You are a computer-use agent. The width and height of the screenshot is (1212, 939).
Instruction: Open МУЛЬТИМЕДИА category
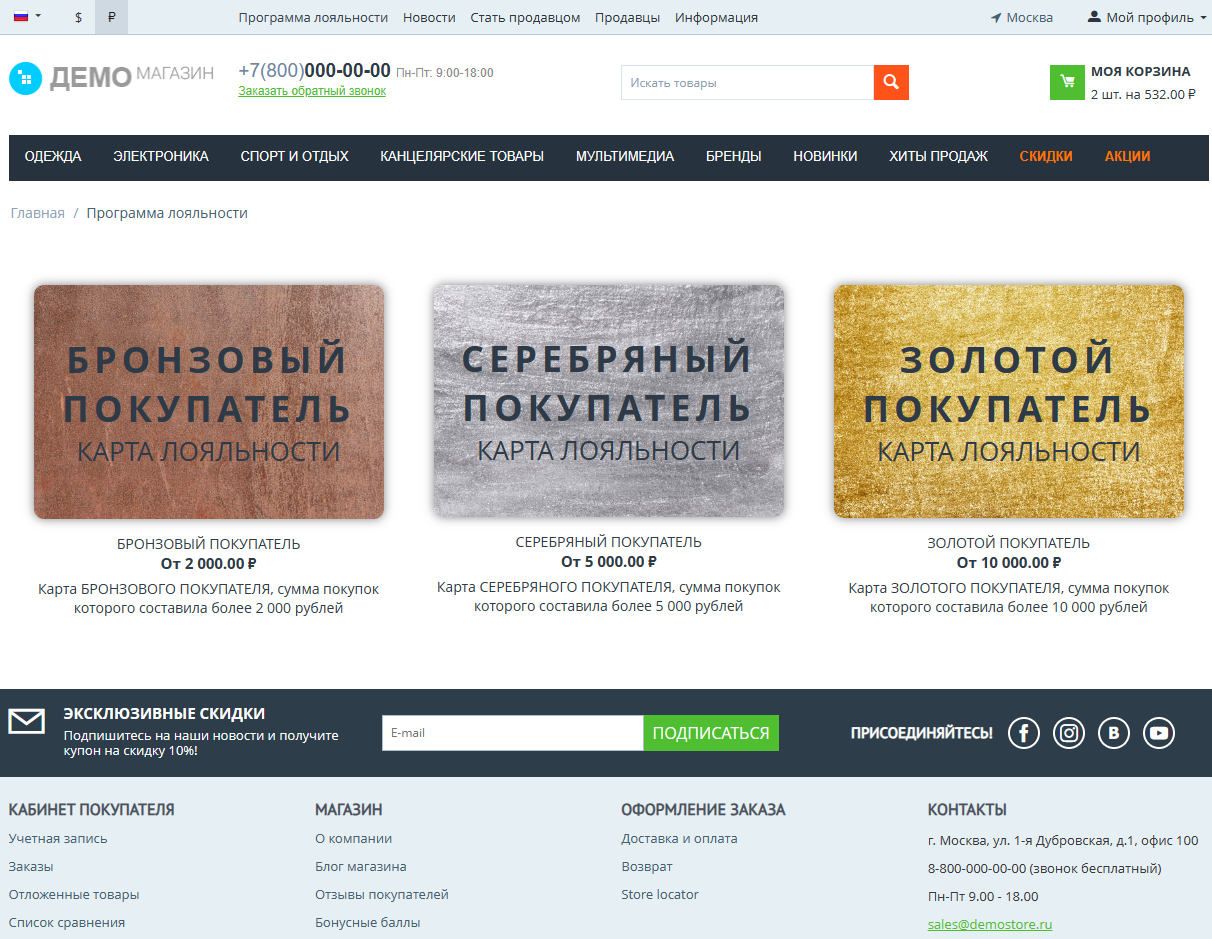click(x=625, y=156)
